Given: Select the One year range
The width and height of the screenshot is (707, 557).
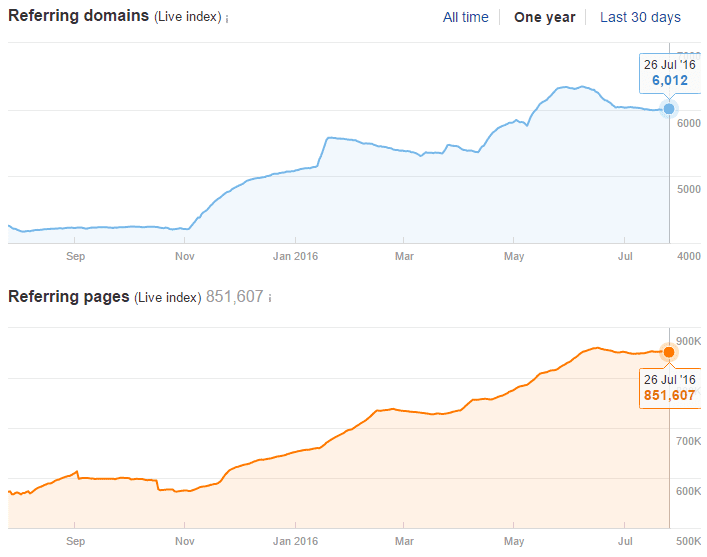Looking at the screenshot, I should click(544, 17).
